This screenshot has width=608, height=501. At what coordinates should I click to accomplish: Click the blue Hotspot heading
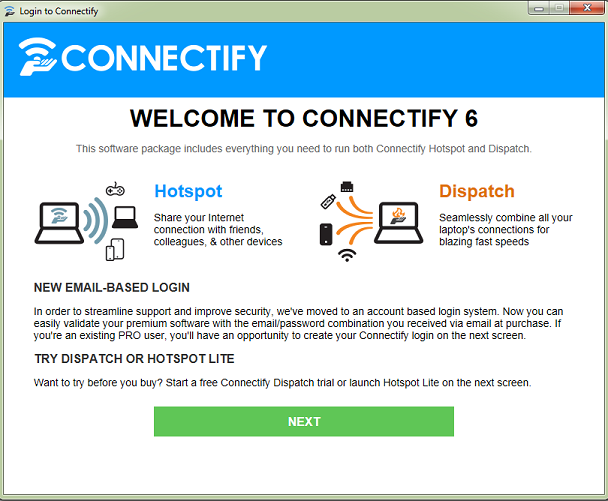pyautogui.click(x=188, y=191)
